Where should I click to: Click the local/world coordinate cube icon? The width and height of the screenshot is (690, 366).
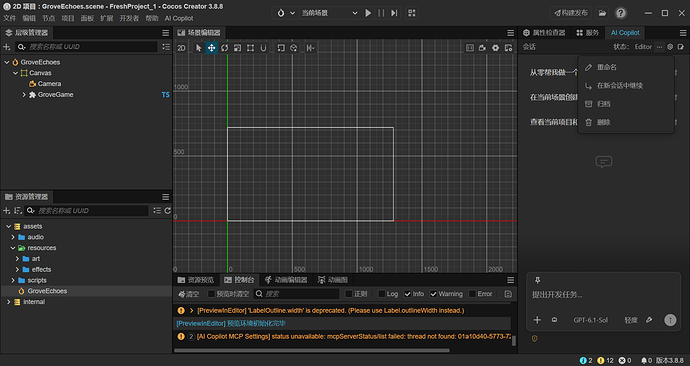tap(294, 48)
